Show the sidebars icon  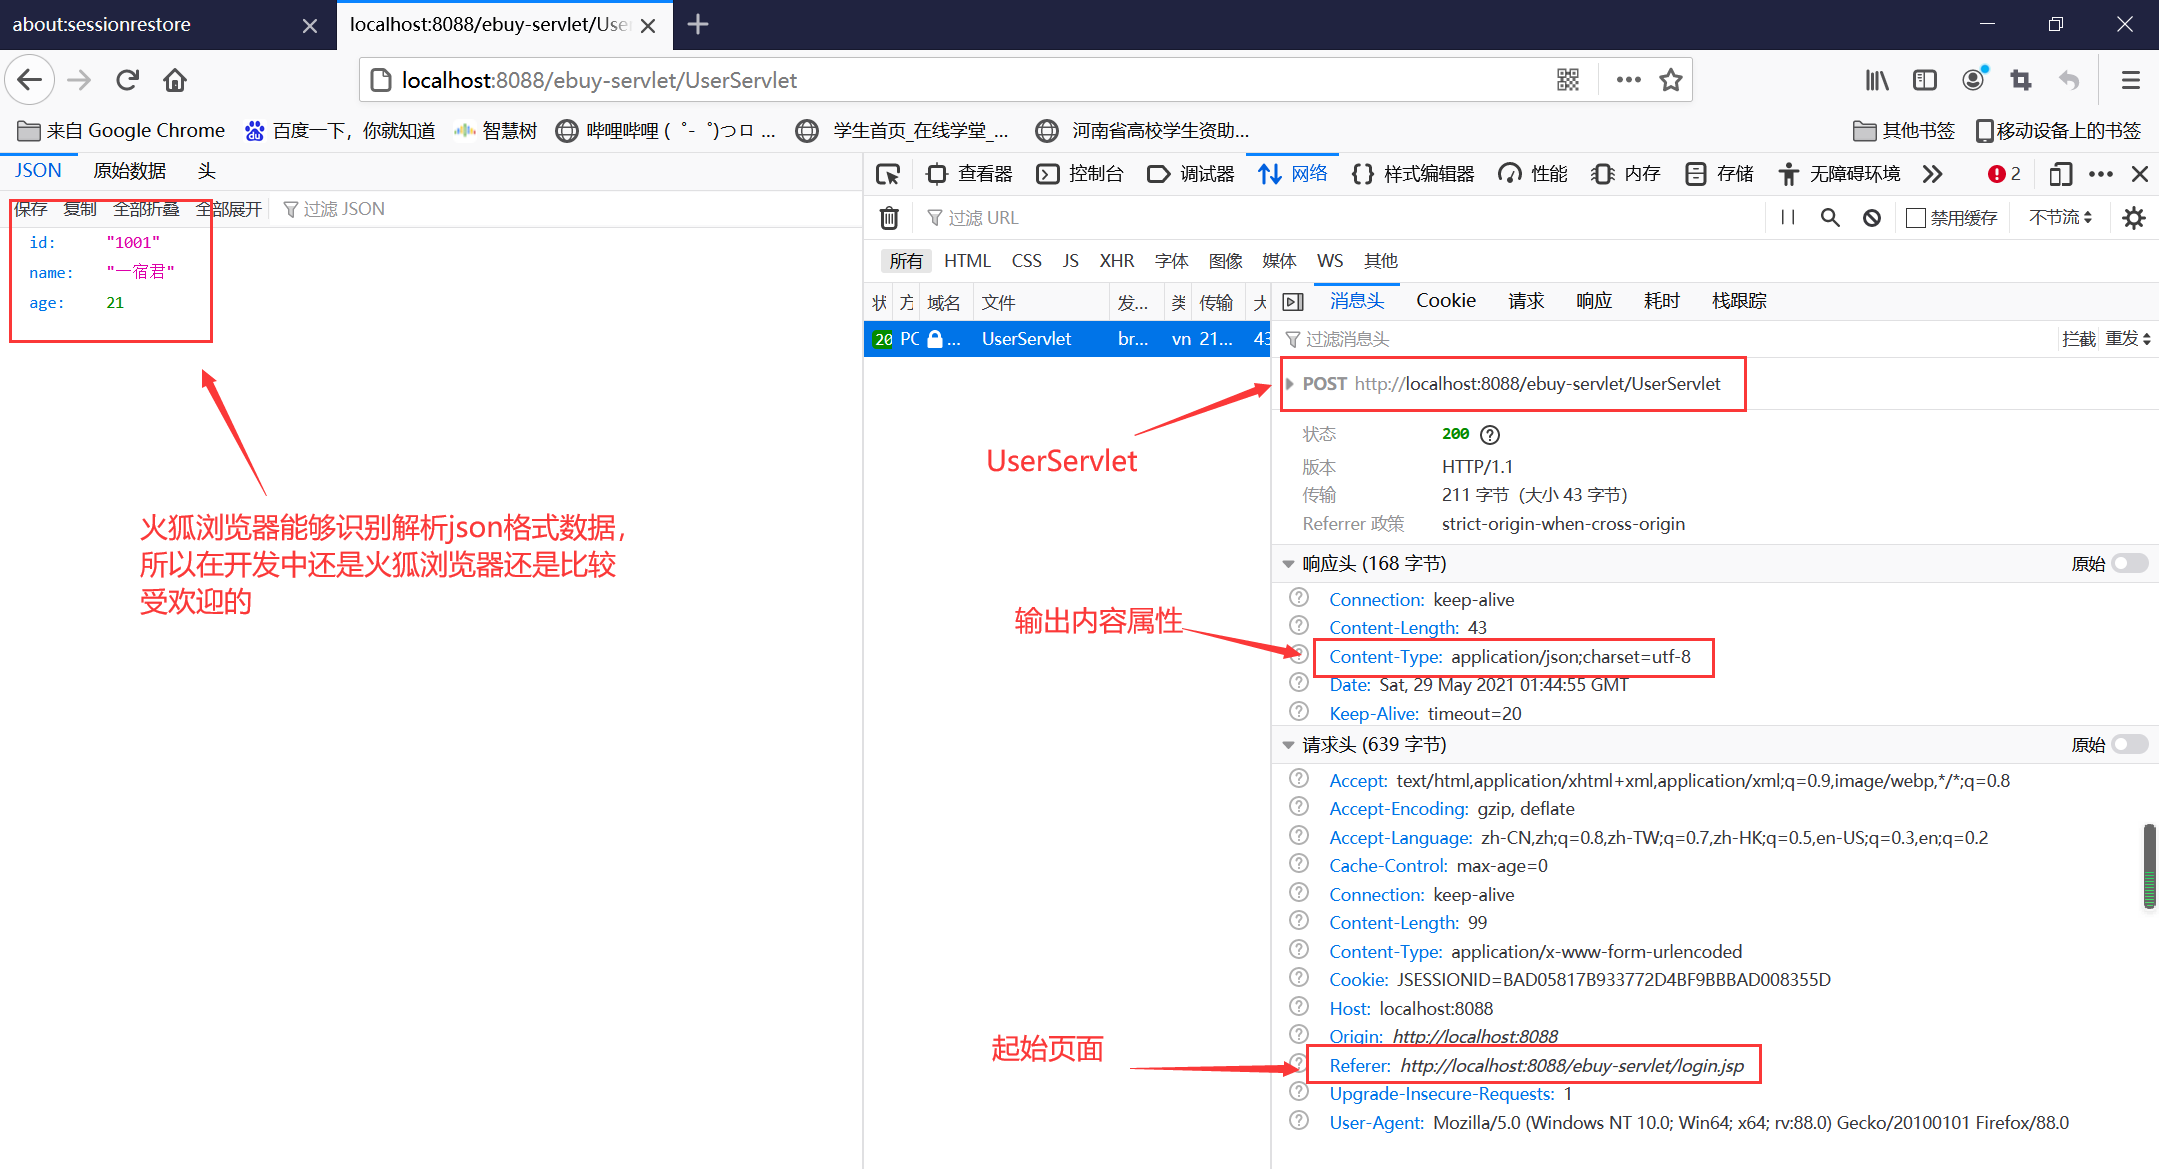point(1925,80)
